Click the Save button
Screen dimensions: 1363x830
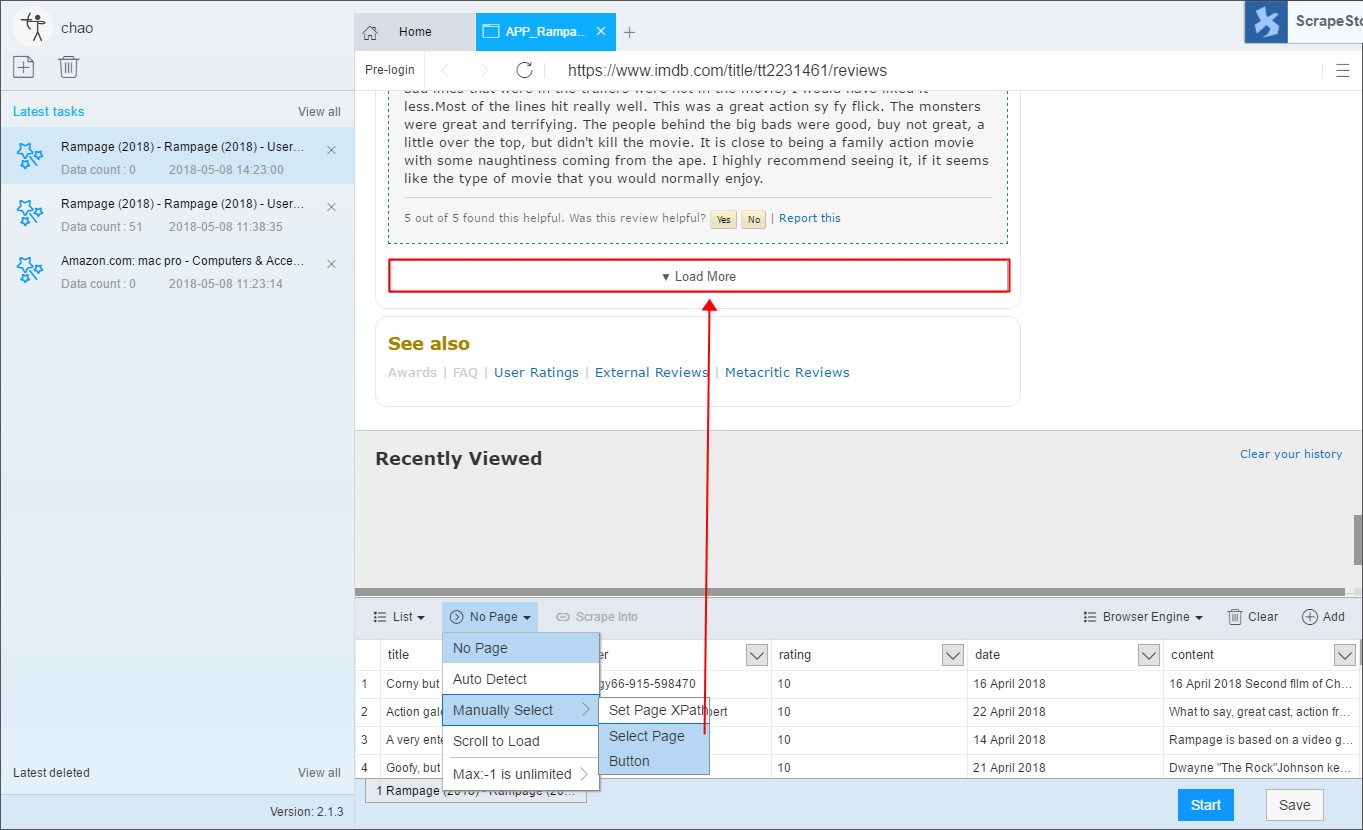(1294, 805)
